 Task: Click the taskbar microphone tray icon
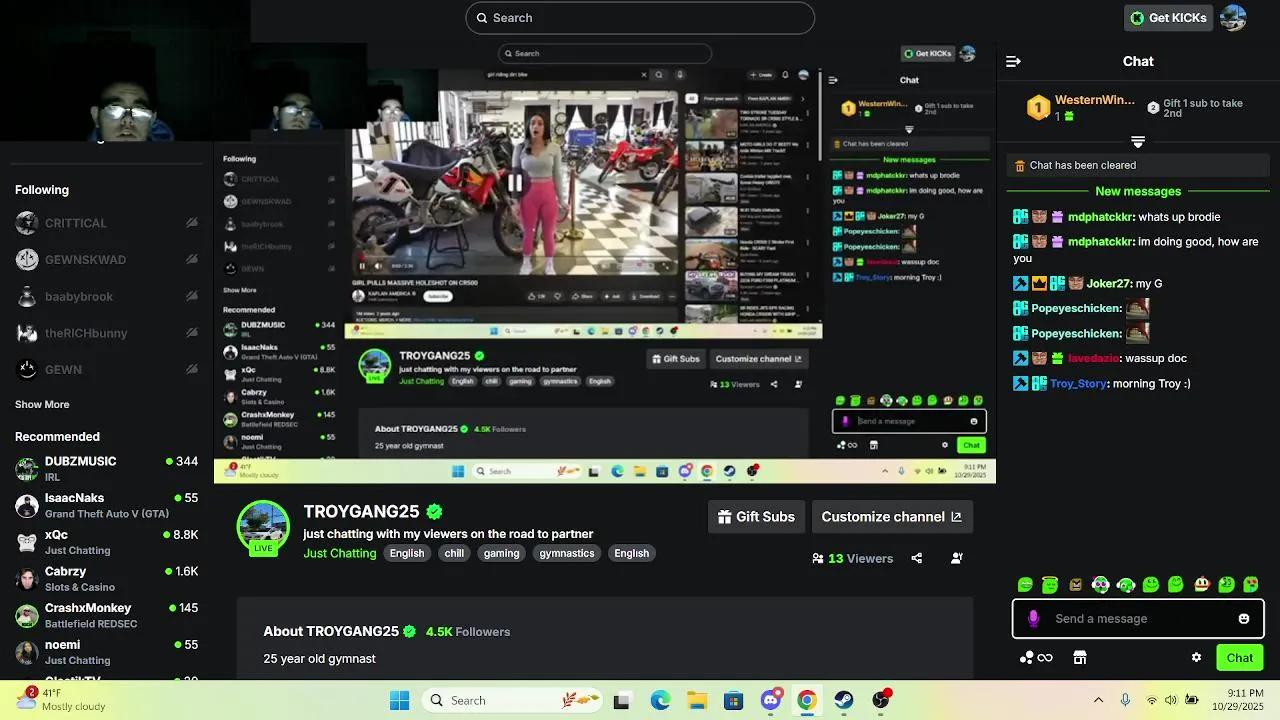[x=1125, y=701]
